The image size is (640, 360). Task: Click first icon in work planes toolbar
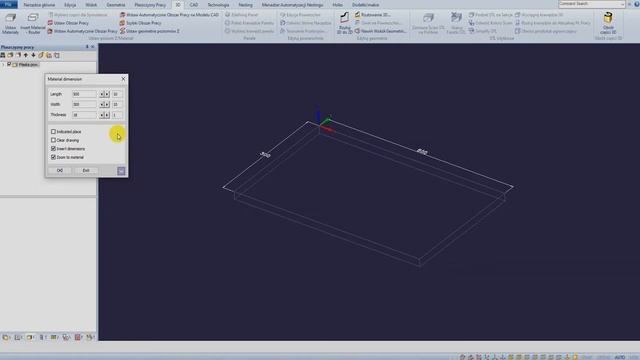pyautogui.click(x=3, y=55)
